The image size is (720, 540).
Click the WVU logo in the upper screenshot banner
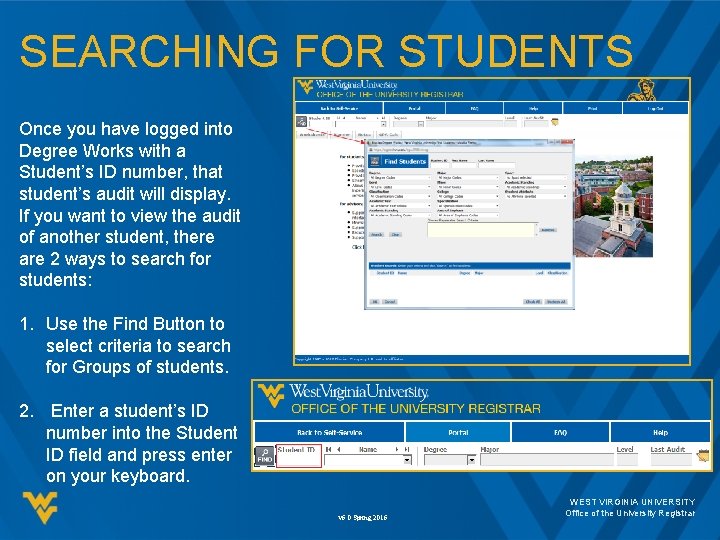tap(304, 86)
